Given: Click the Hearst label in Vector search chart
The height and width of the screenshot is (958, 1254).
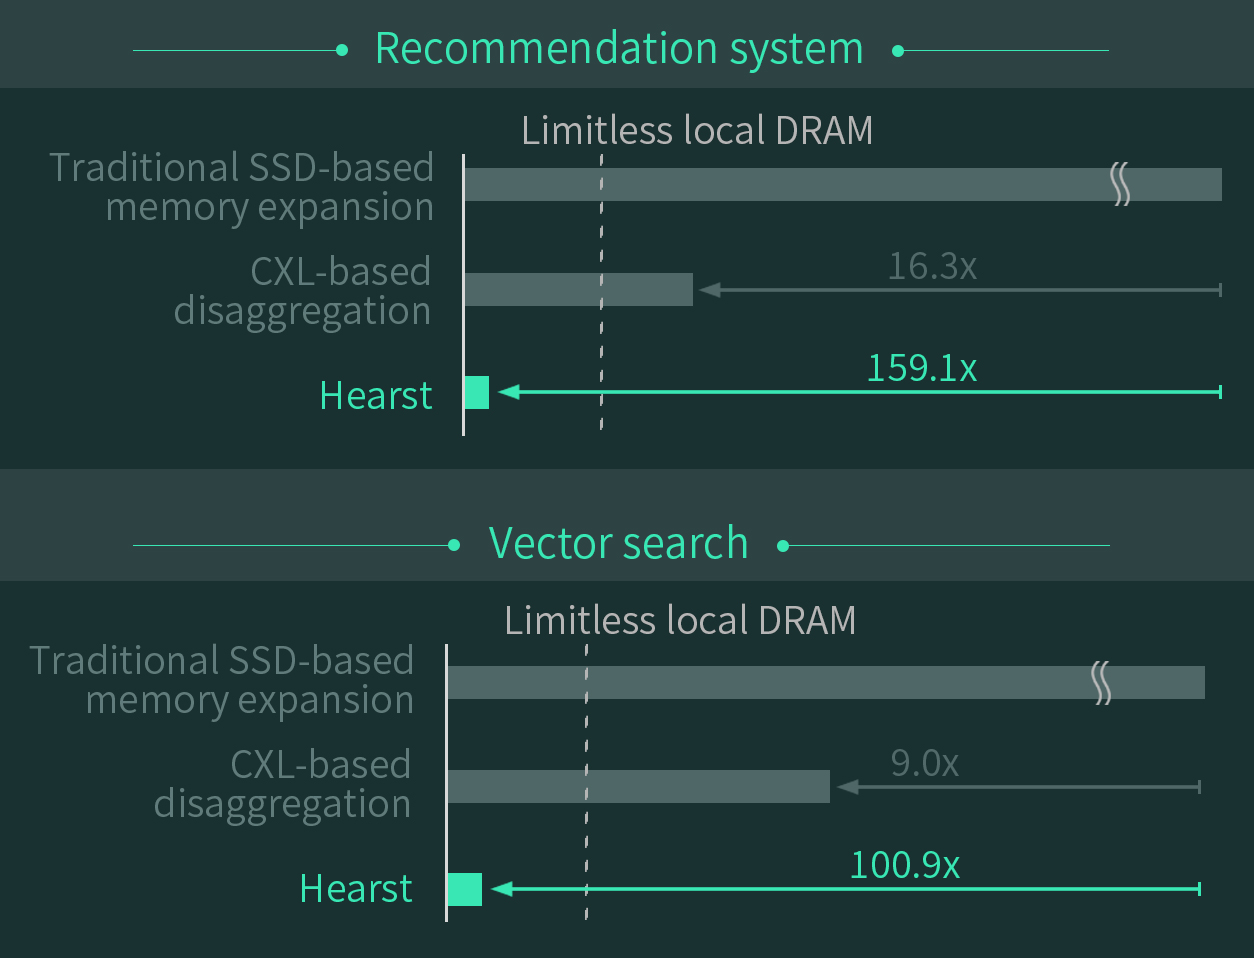Looking at the screenshot, I should pos(356,888).
